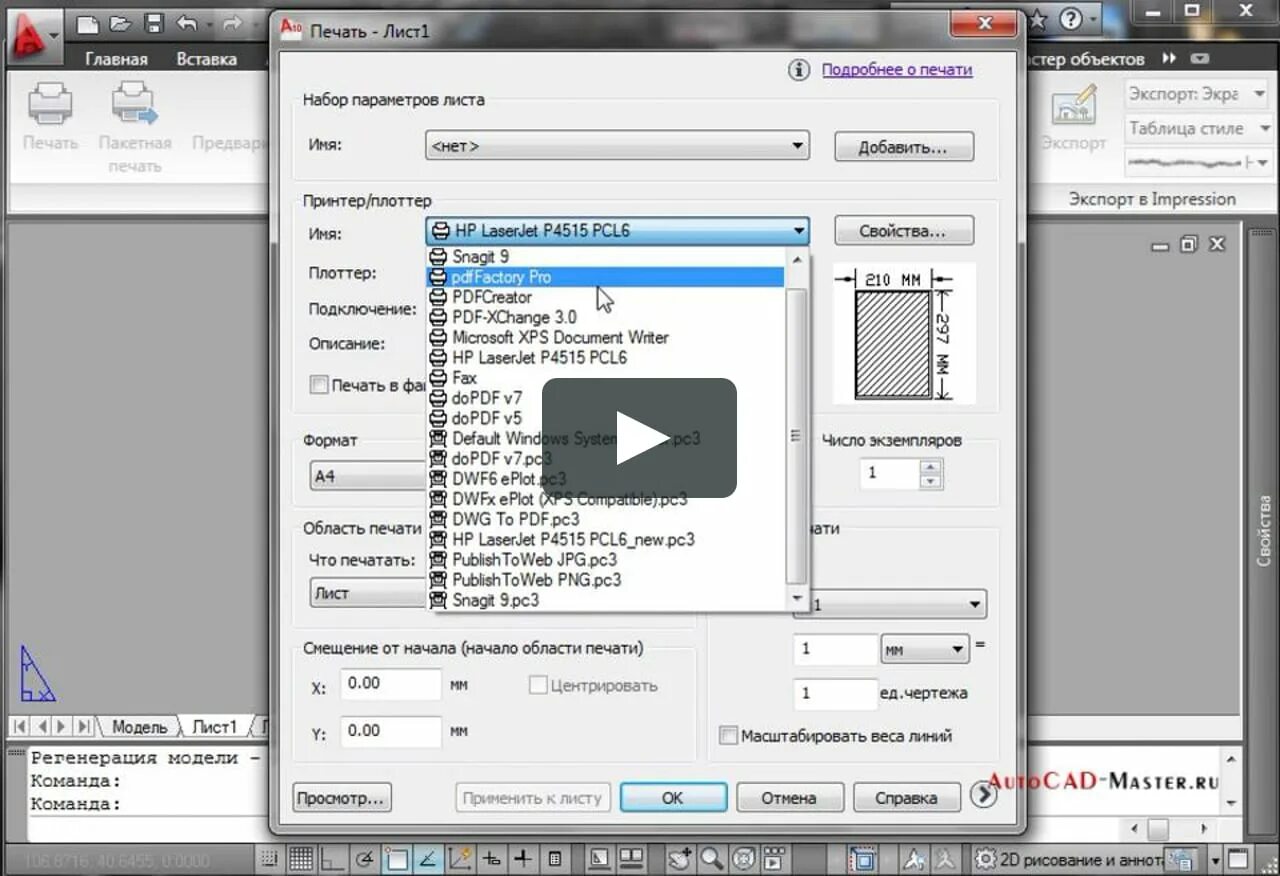Toggle Dynamic Input in the status bar
This screenshot has height=876, width=1280.
[x=493, y=859]
